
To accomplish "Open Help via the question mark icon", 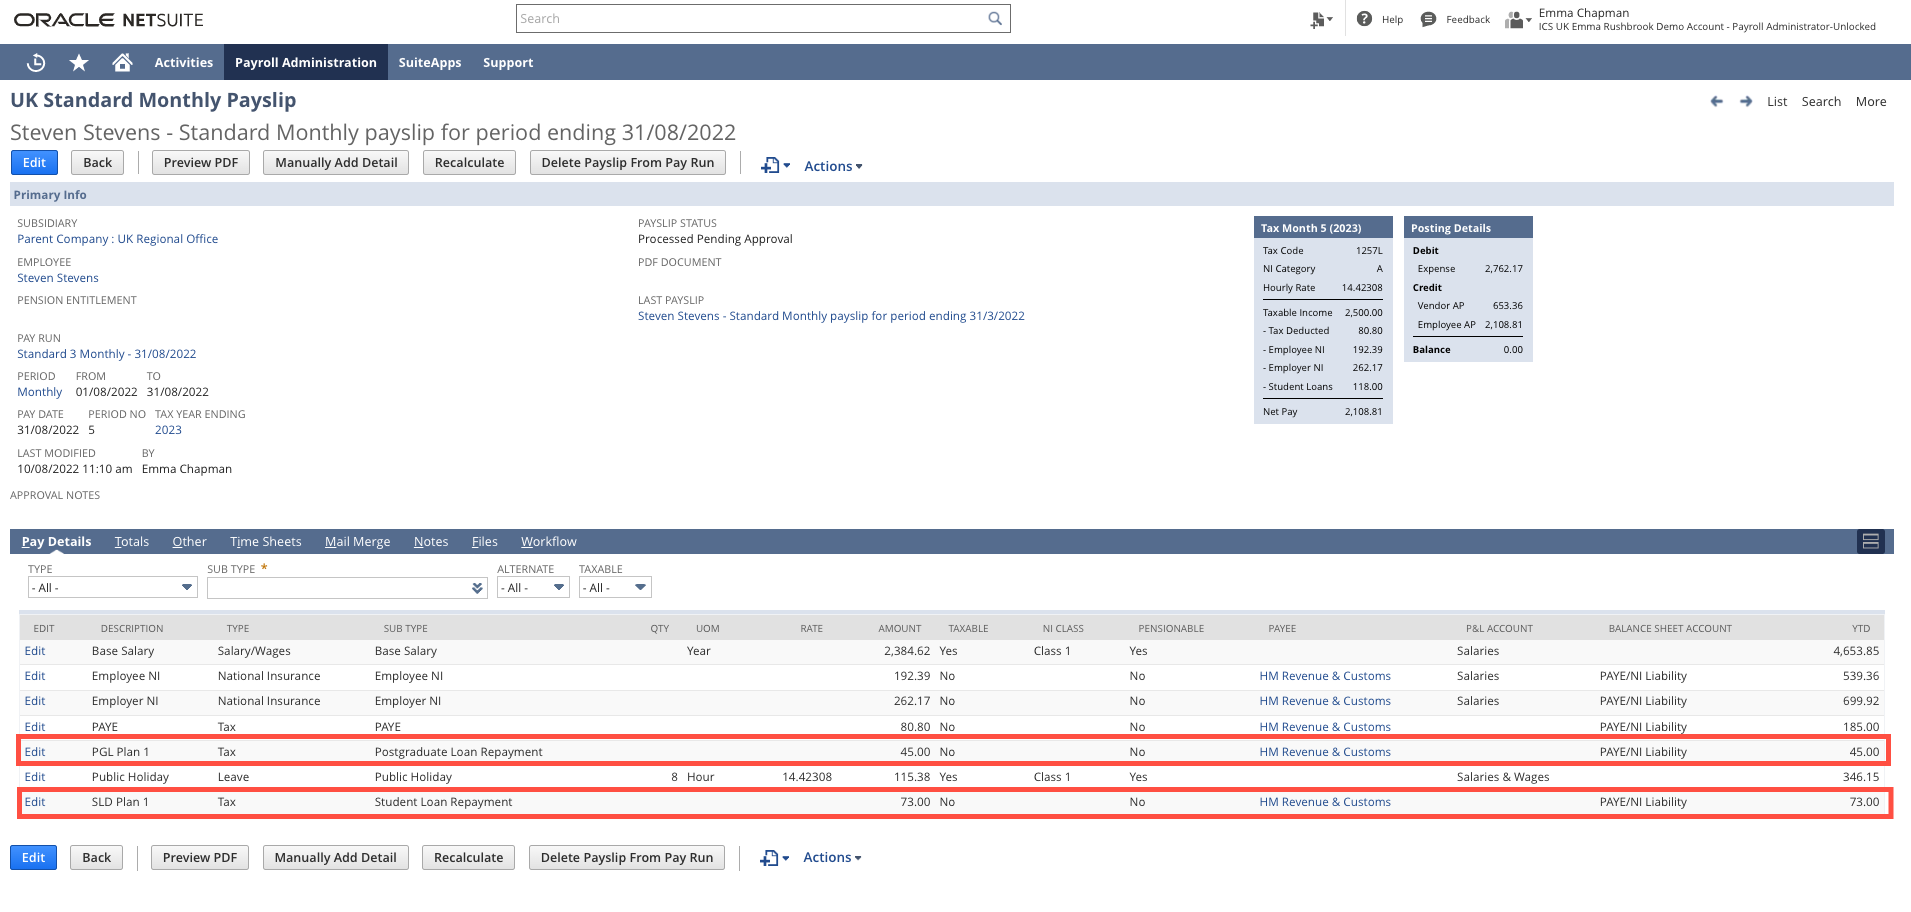I will [1364, 18].
